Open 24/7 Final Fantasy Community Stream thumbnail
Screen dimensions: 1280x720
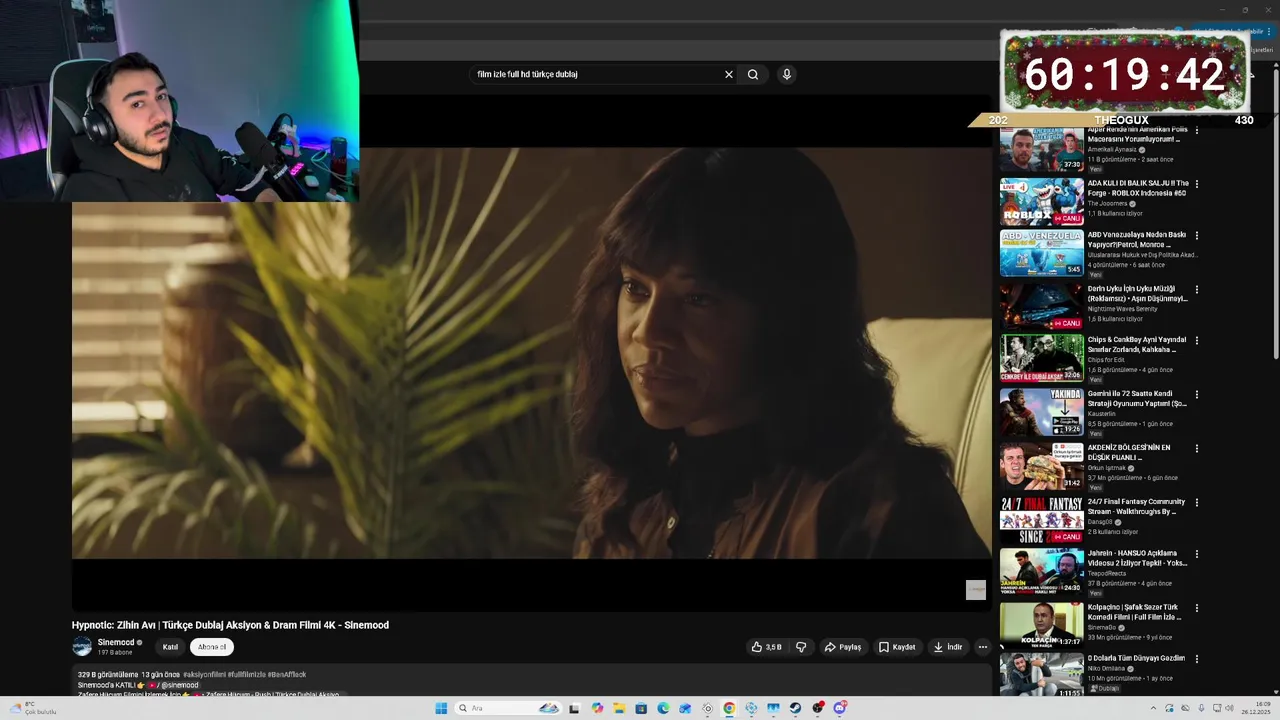click(1041, 519)
